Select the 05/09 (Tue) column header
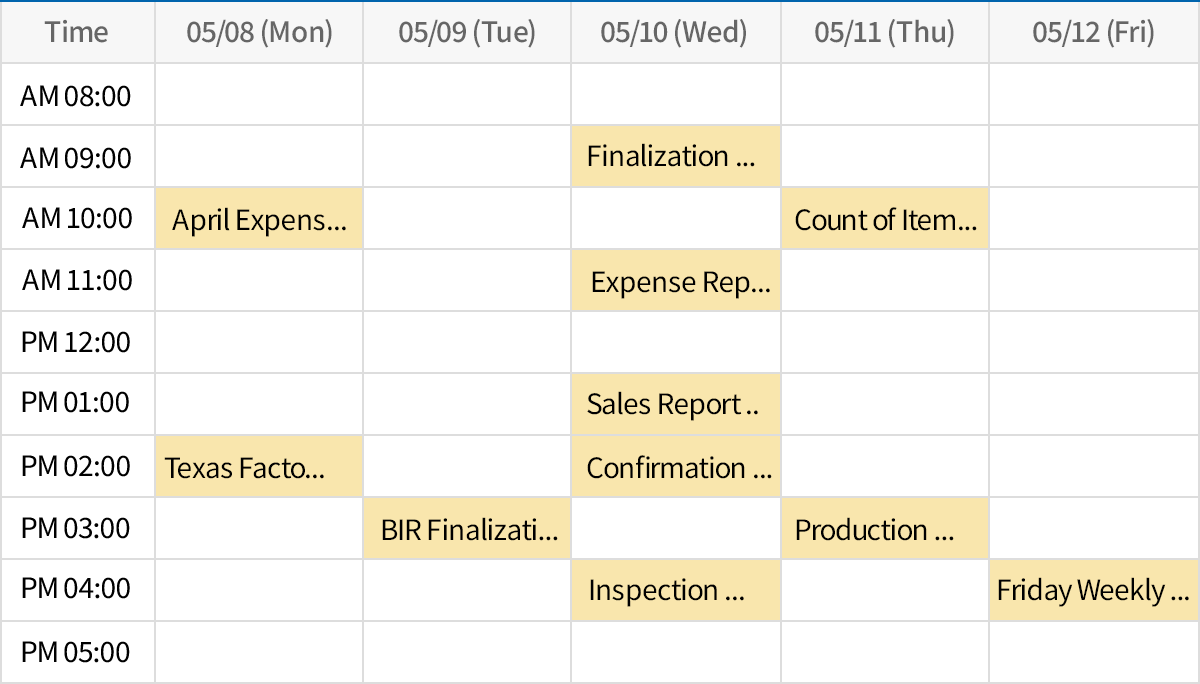This screenshot has height=684, width=1200. [467, 33]
